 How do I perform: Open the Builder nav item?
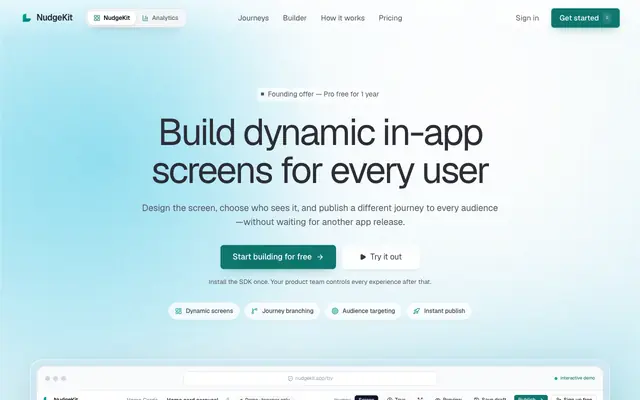[294, 18]
